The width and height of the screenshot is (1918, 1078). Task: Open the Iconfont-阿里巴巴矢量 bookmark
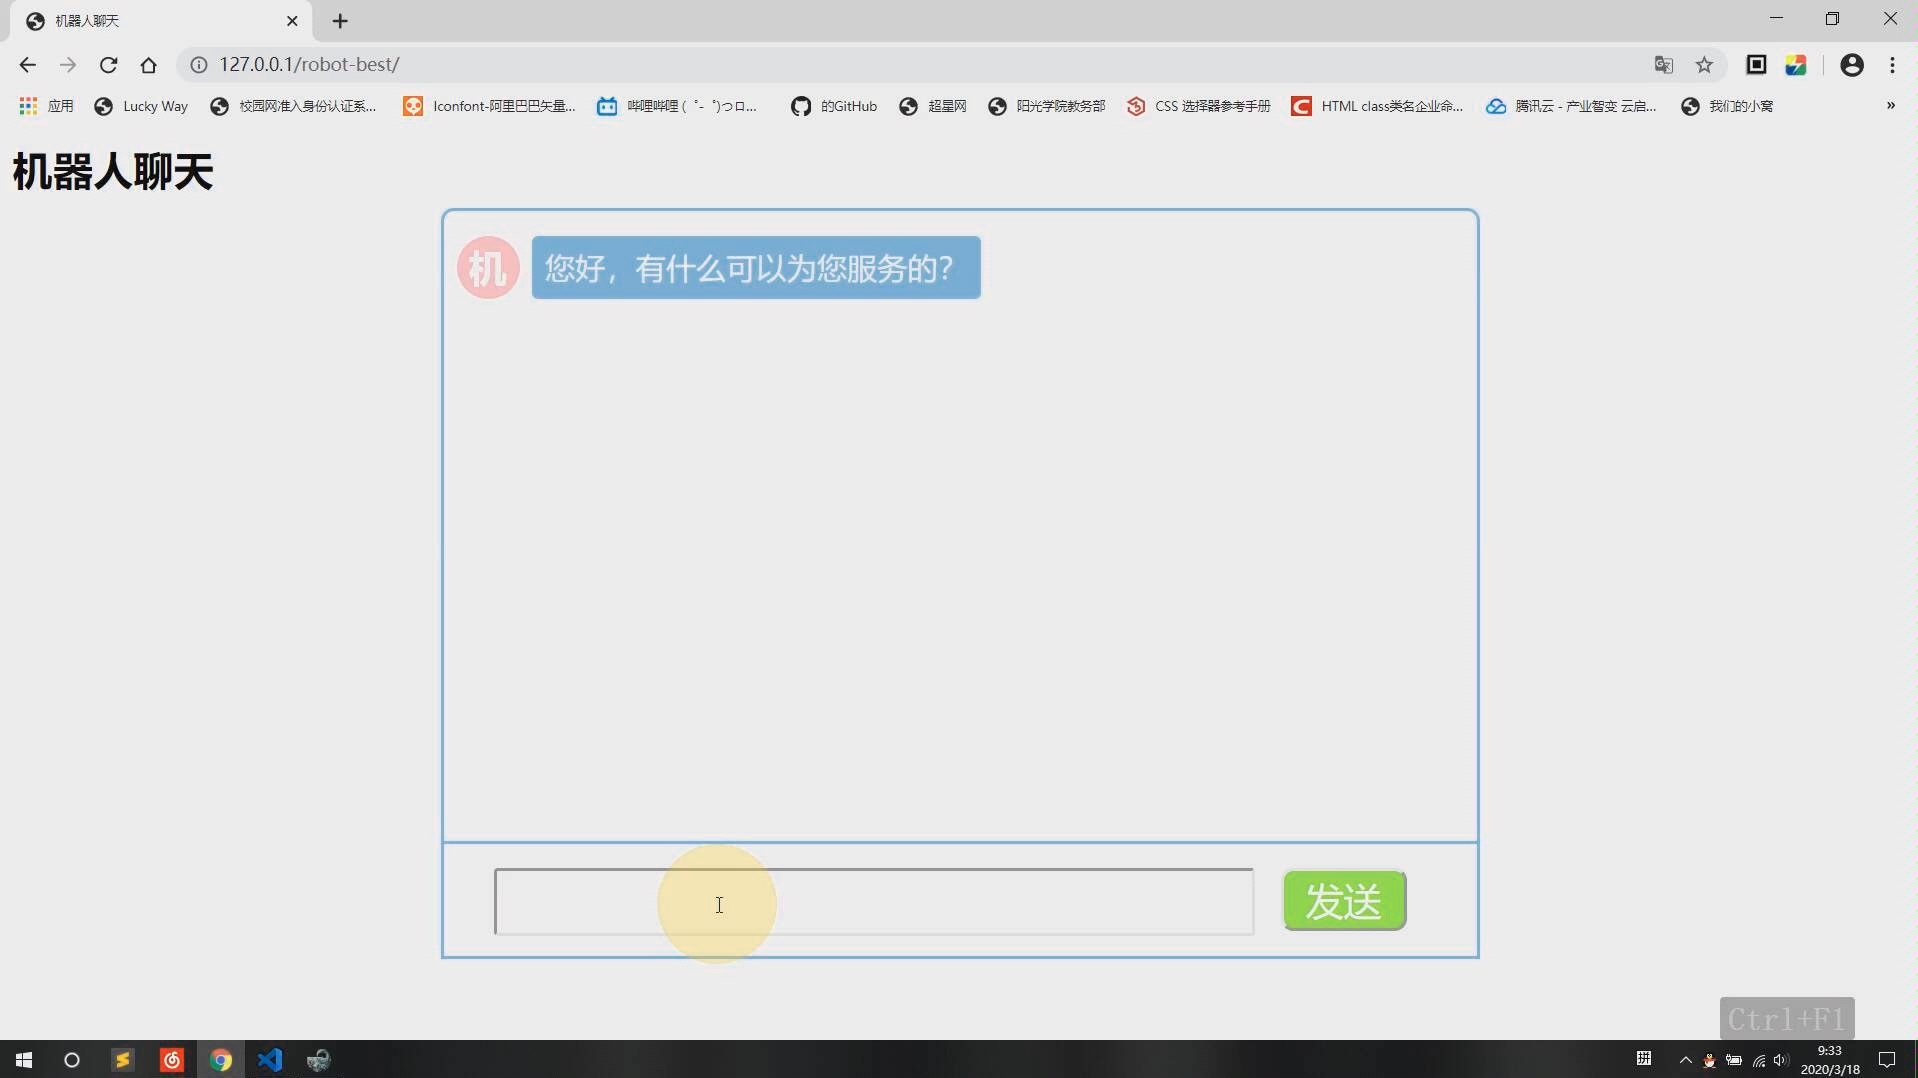489,106
